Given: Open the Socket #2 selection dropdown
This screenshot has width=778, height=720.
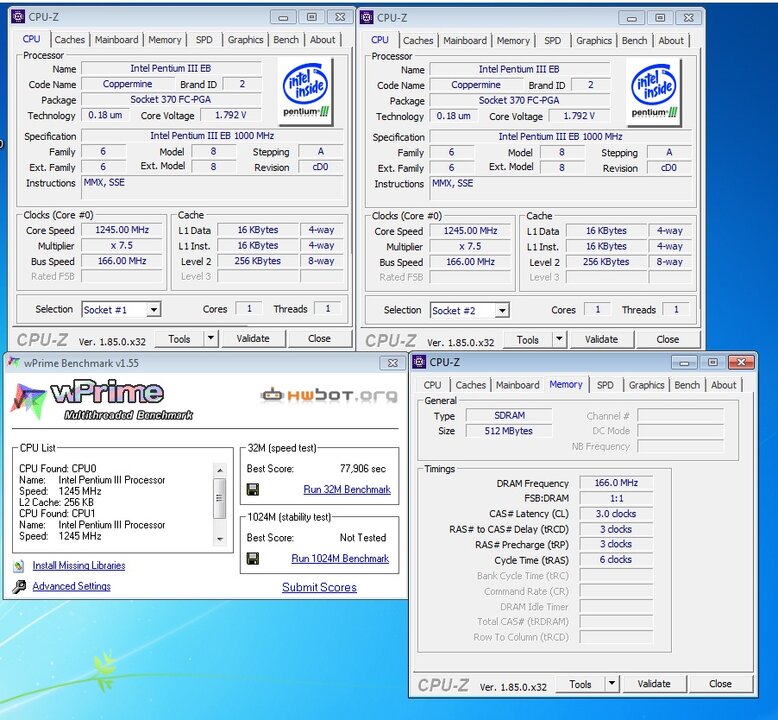Looking at the screenshot, I should pyautogui.click(x=502, y=311).
